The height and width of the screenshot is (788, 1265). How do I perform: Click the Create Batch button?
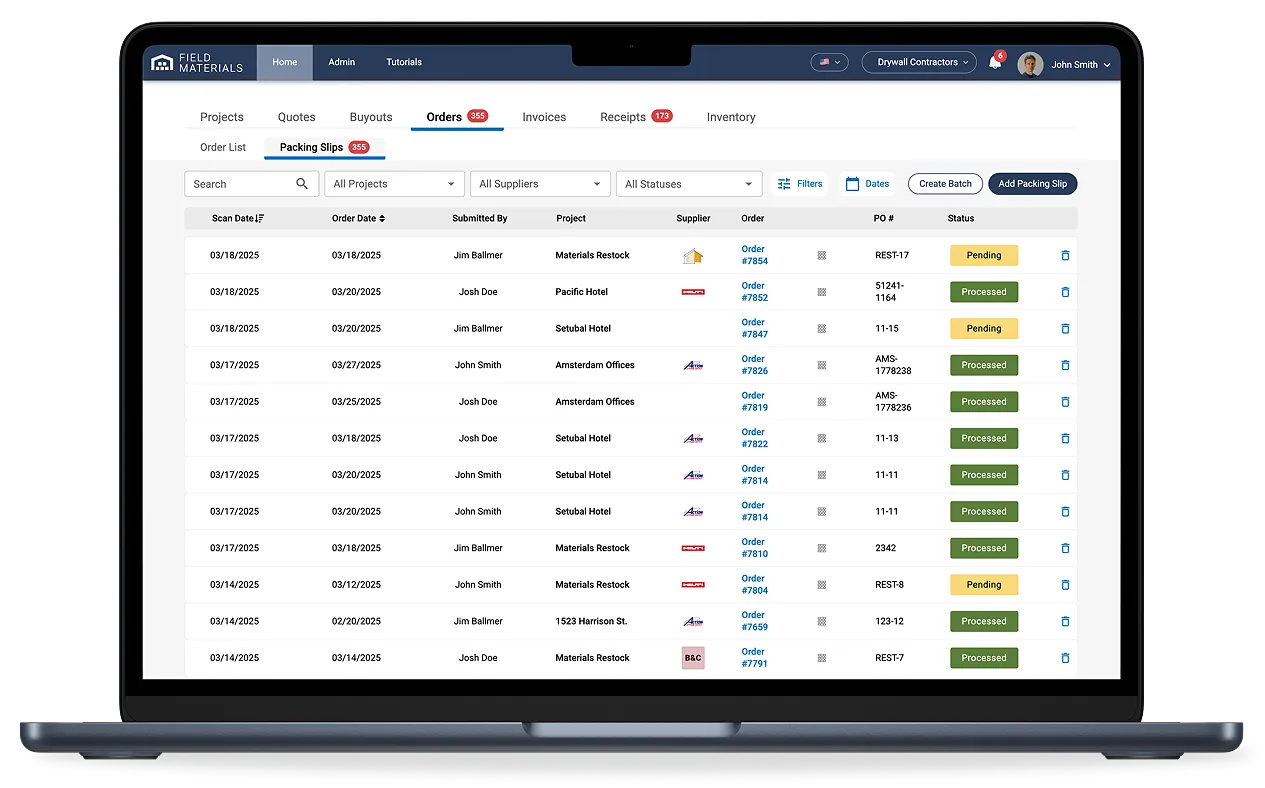(945, 184)
